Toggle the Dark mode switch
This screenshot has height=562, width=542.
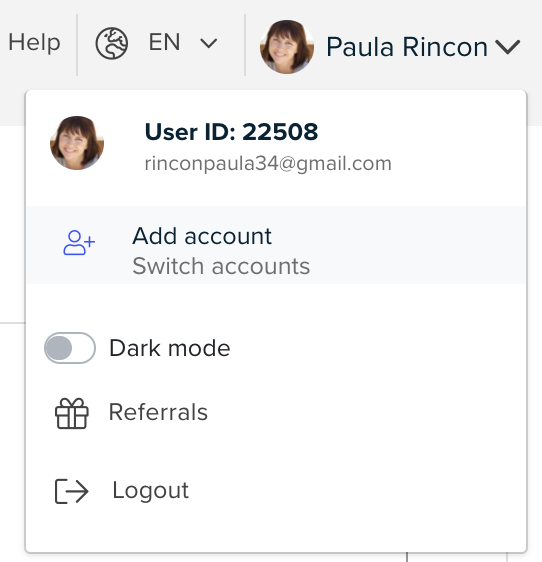(x=70, y=348)
